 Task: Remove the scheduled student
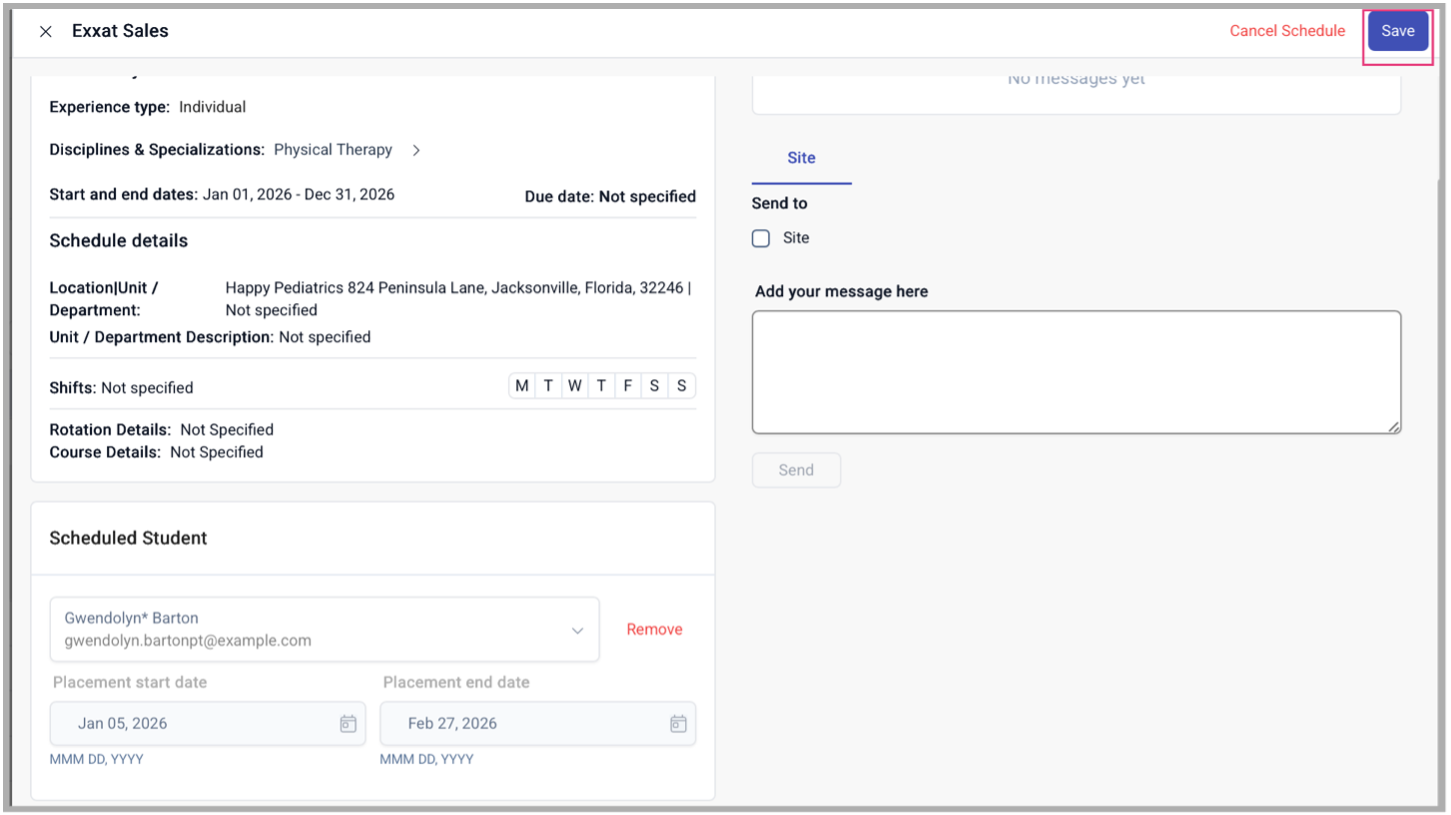click(x=654, y=630)
